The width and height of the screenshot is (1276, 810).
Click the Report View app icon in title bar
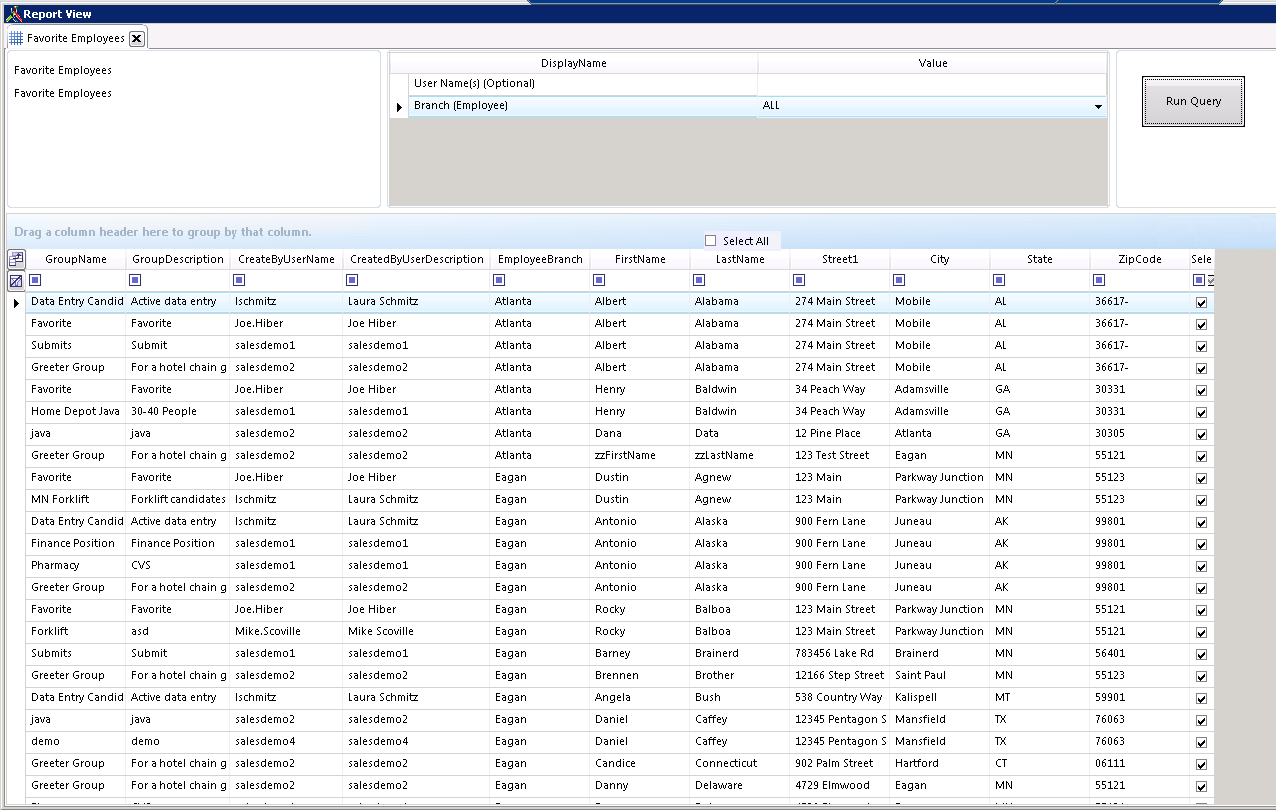click(12, 13)
